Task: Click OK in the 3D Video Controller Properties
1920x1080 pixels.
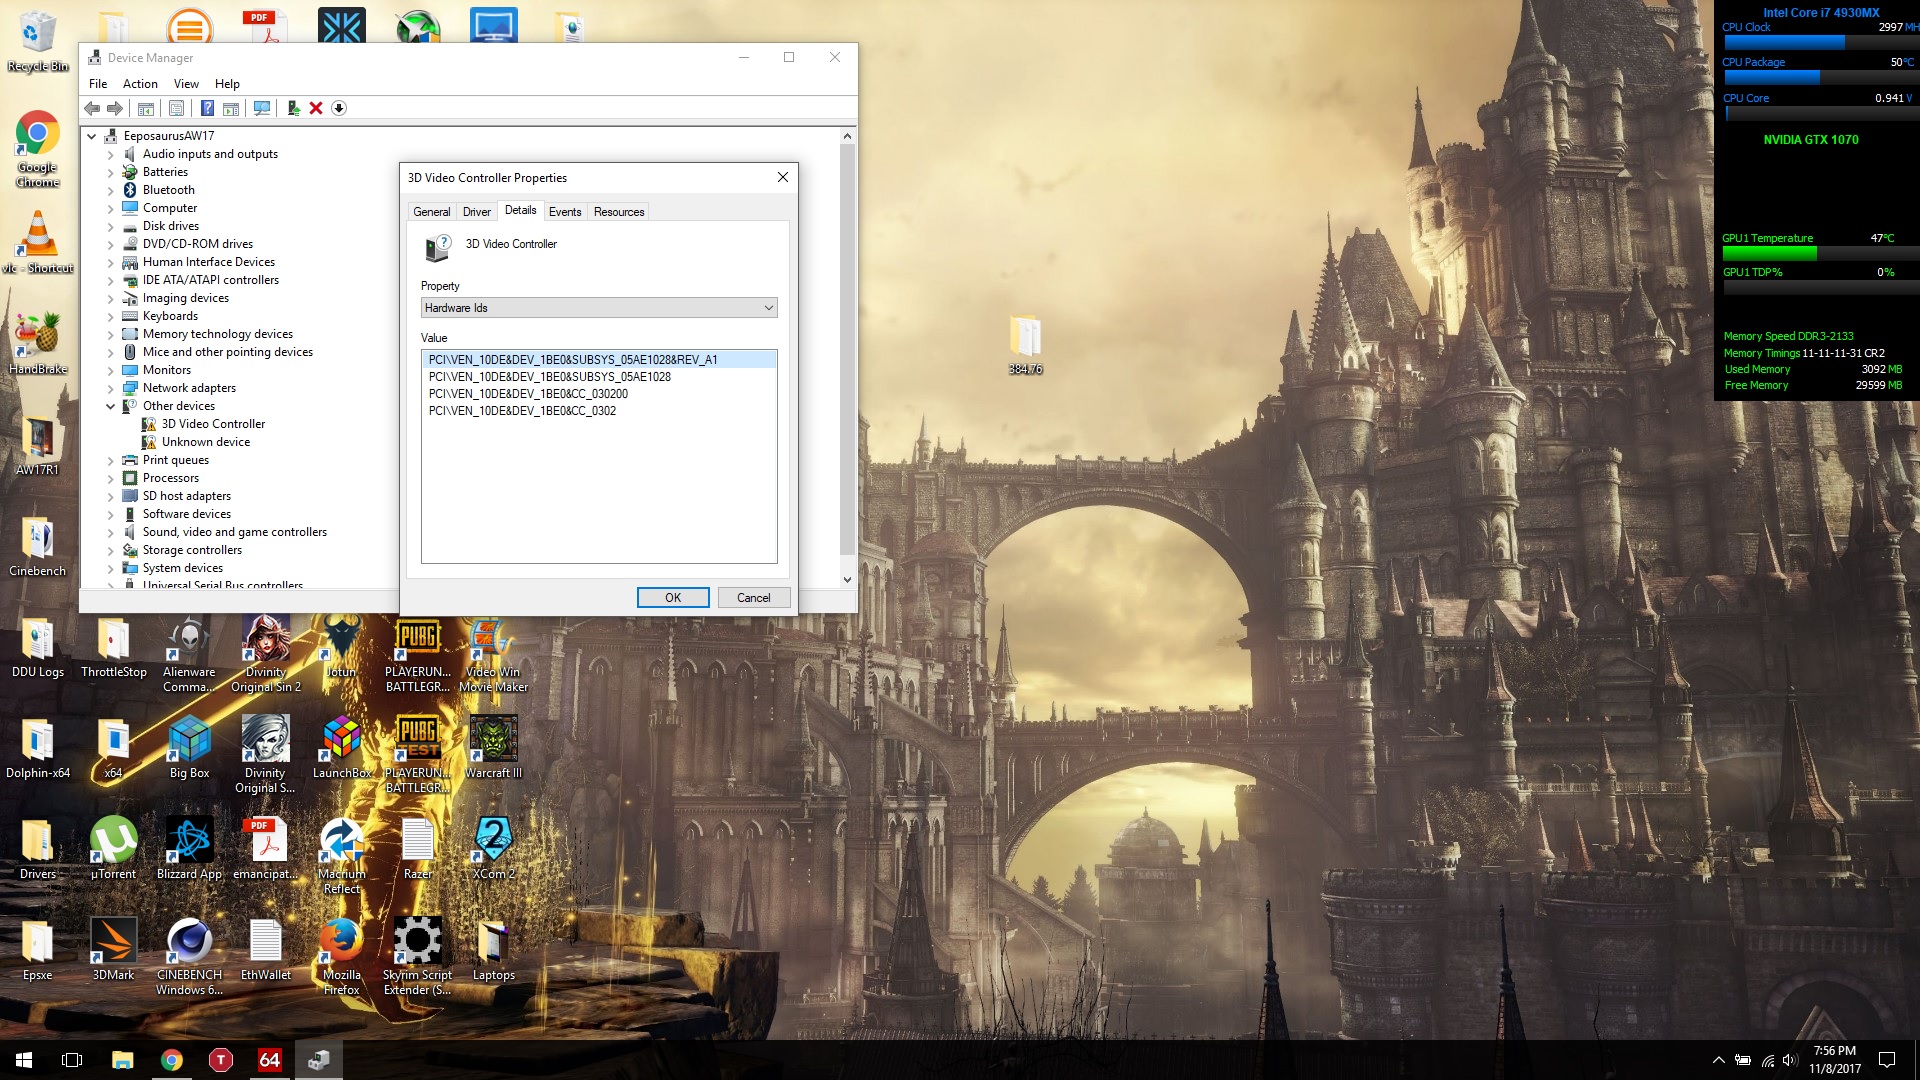Action: pyautogui.click(x=673, y=598)
